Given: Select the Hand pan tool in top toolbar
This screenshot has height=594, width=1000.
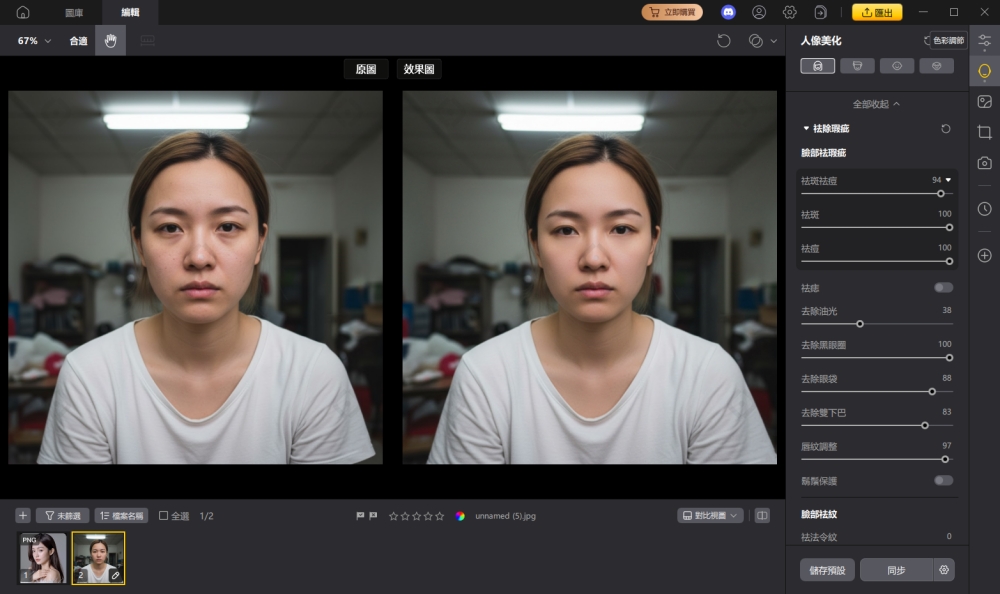Looking at the screenshot, I should click(x=110, y=41).
